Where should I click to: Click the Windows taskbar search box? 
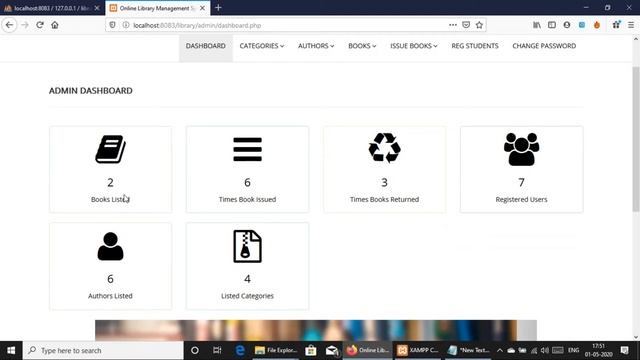pos(103,350)
